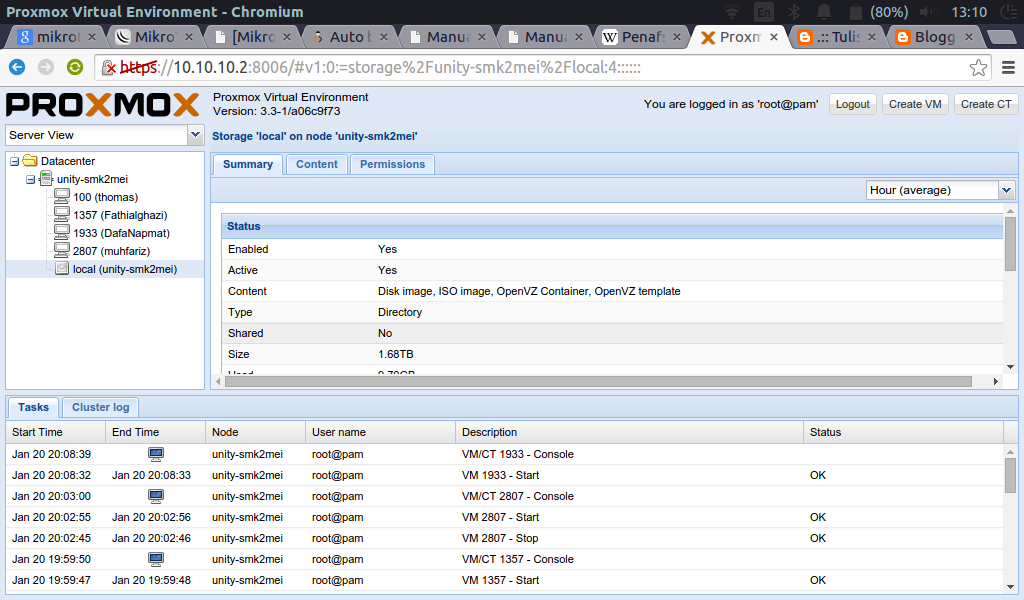This screenshot has height=600, width=1024.
Task: Select 1357 (Fathialghazi) in the tree
Action: coord(120,215)
